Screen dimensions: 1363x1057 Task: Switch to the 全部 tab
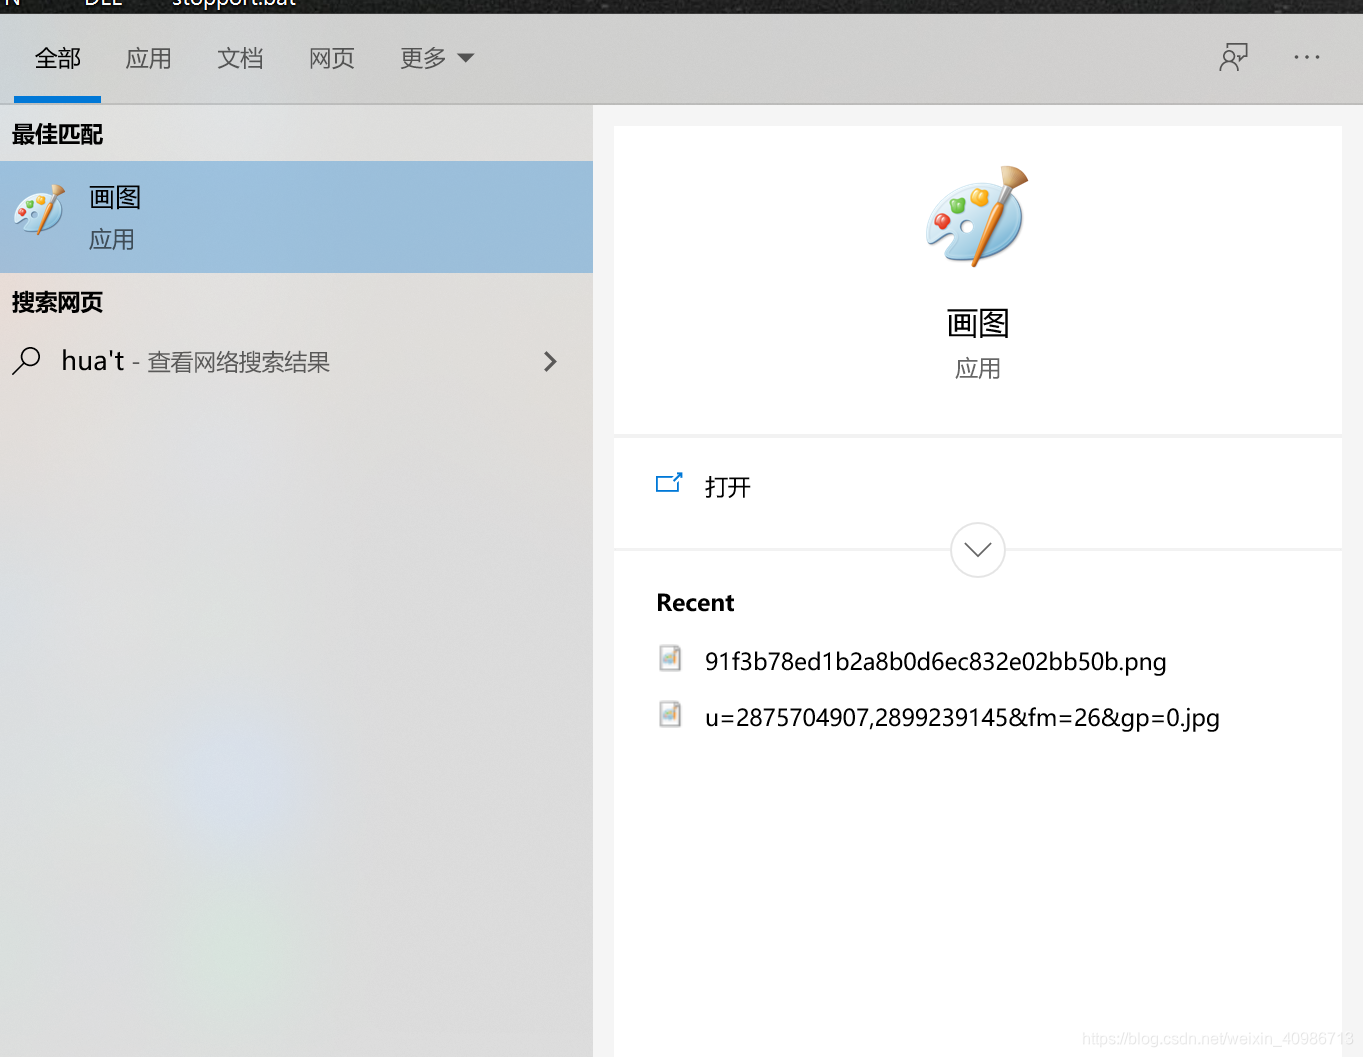[57, 59]
